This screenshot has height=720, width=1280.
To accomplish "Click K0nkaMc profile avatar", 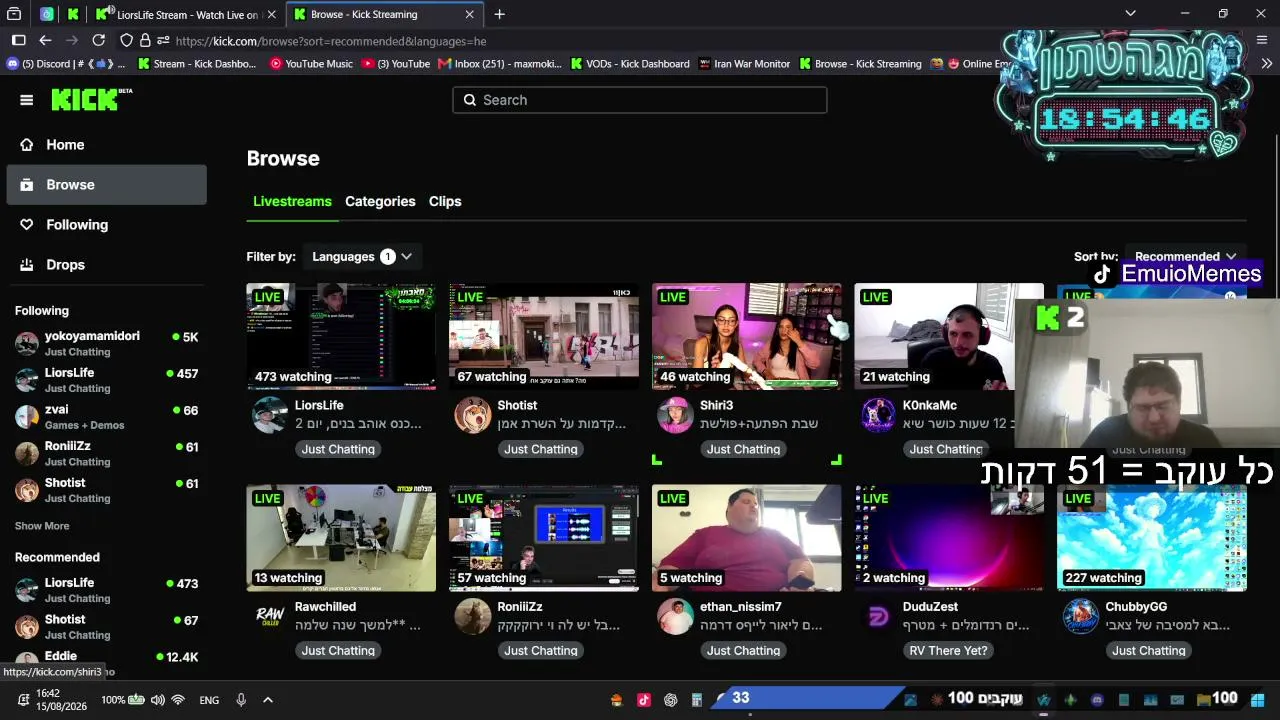I will 878,415.
